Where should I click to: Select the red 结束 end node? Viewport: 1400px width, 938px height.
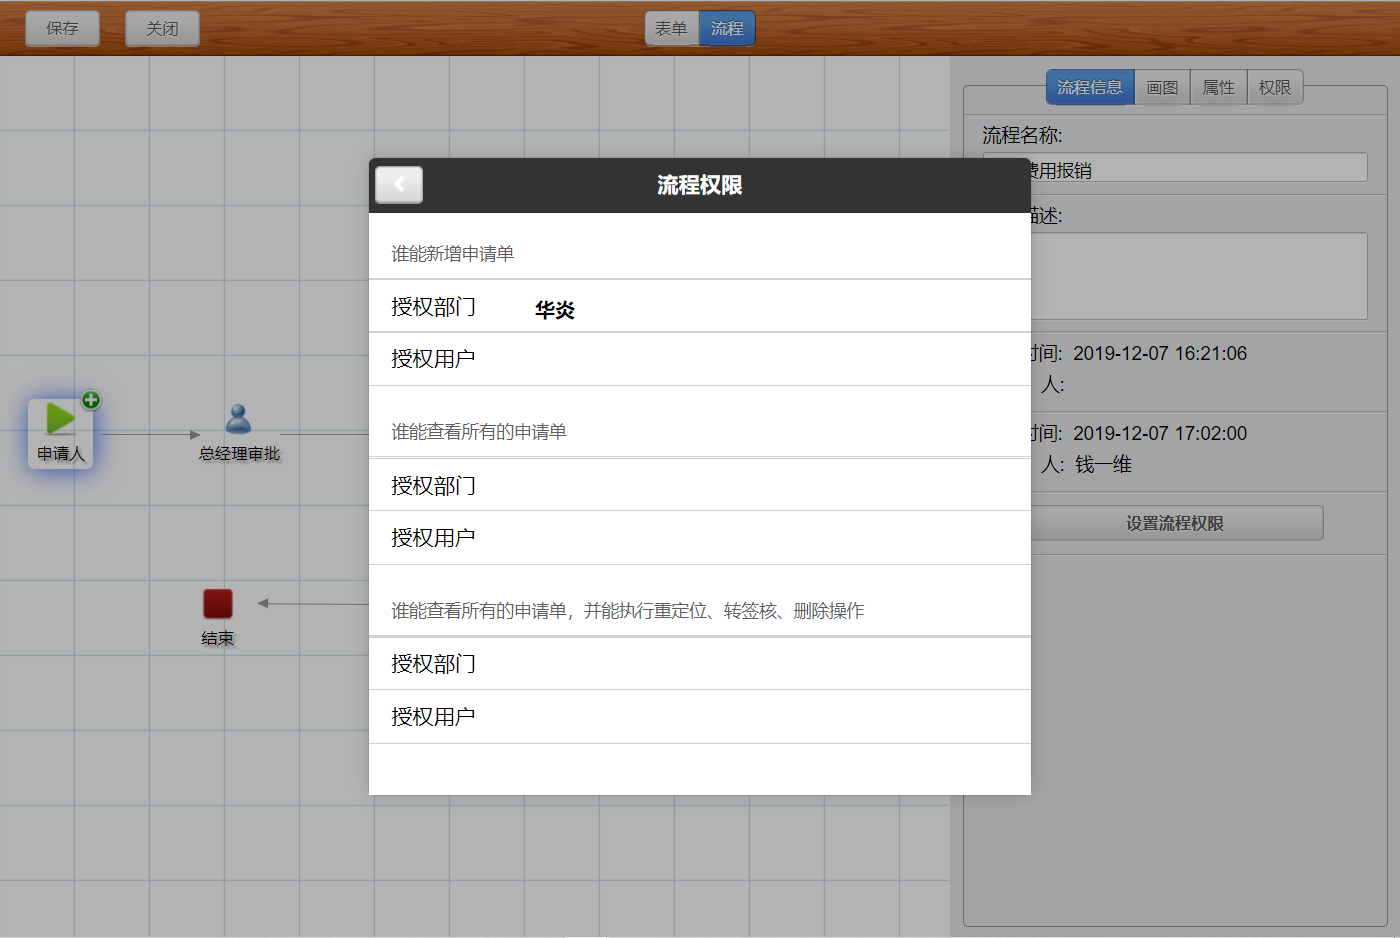click(x=218, y=603)
